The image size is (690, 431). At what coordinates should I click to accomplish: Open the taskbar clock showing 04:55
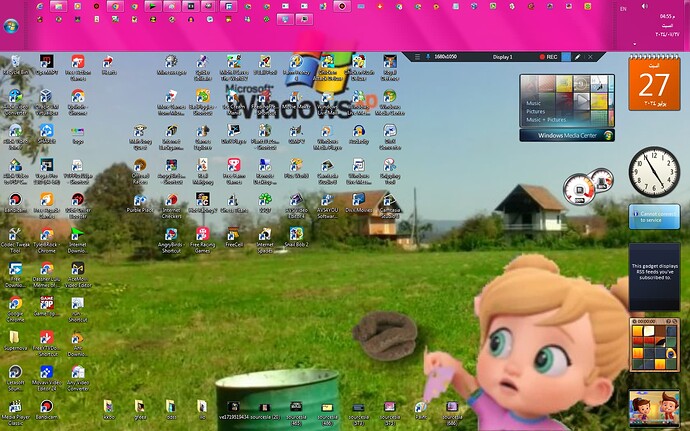pyautogui.click(x=667, y=25)
